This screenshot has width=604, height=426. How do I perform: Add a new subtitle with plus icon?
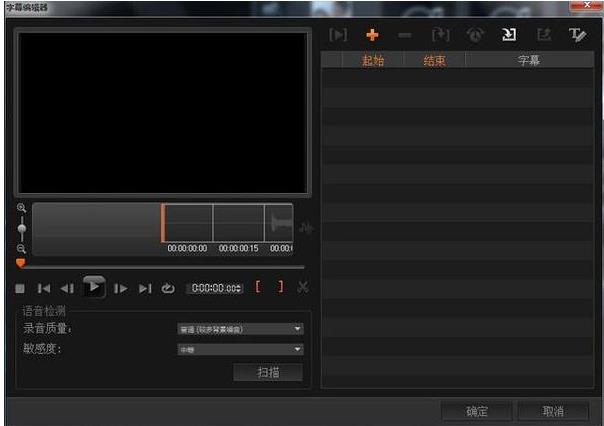point(372,35)
